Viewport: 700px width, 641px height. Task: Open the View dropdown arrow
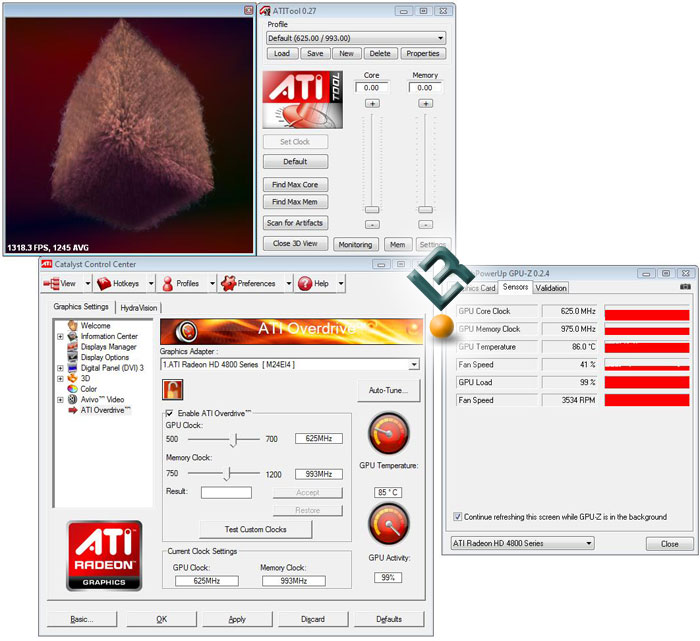(x=88, y=283)
